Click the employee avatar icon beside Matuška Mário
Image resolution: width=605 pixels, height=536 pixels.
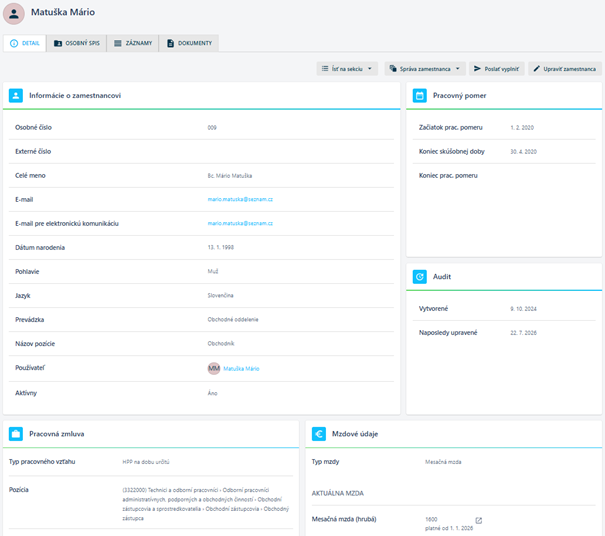coord(14,14)
